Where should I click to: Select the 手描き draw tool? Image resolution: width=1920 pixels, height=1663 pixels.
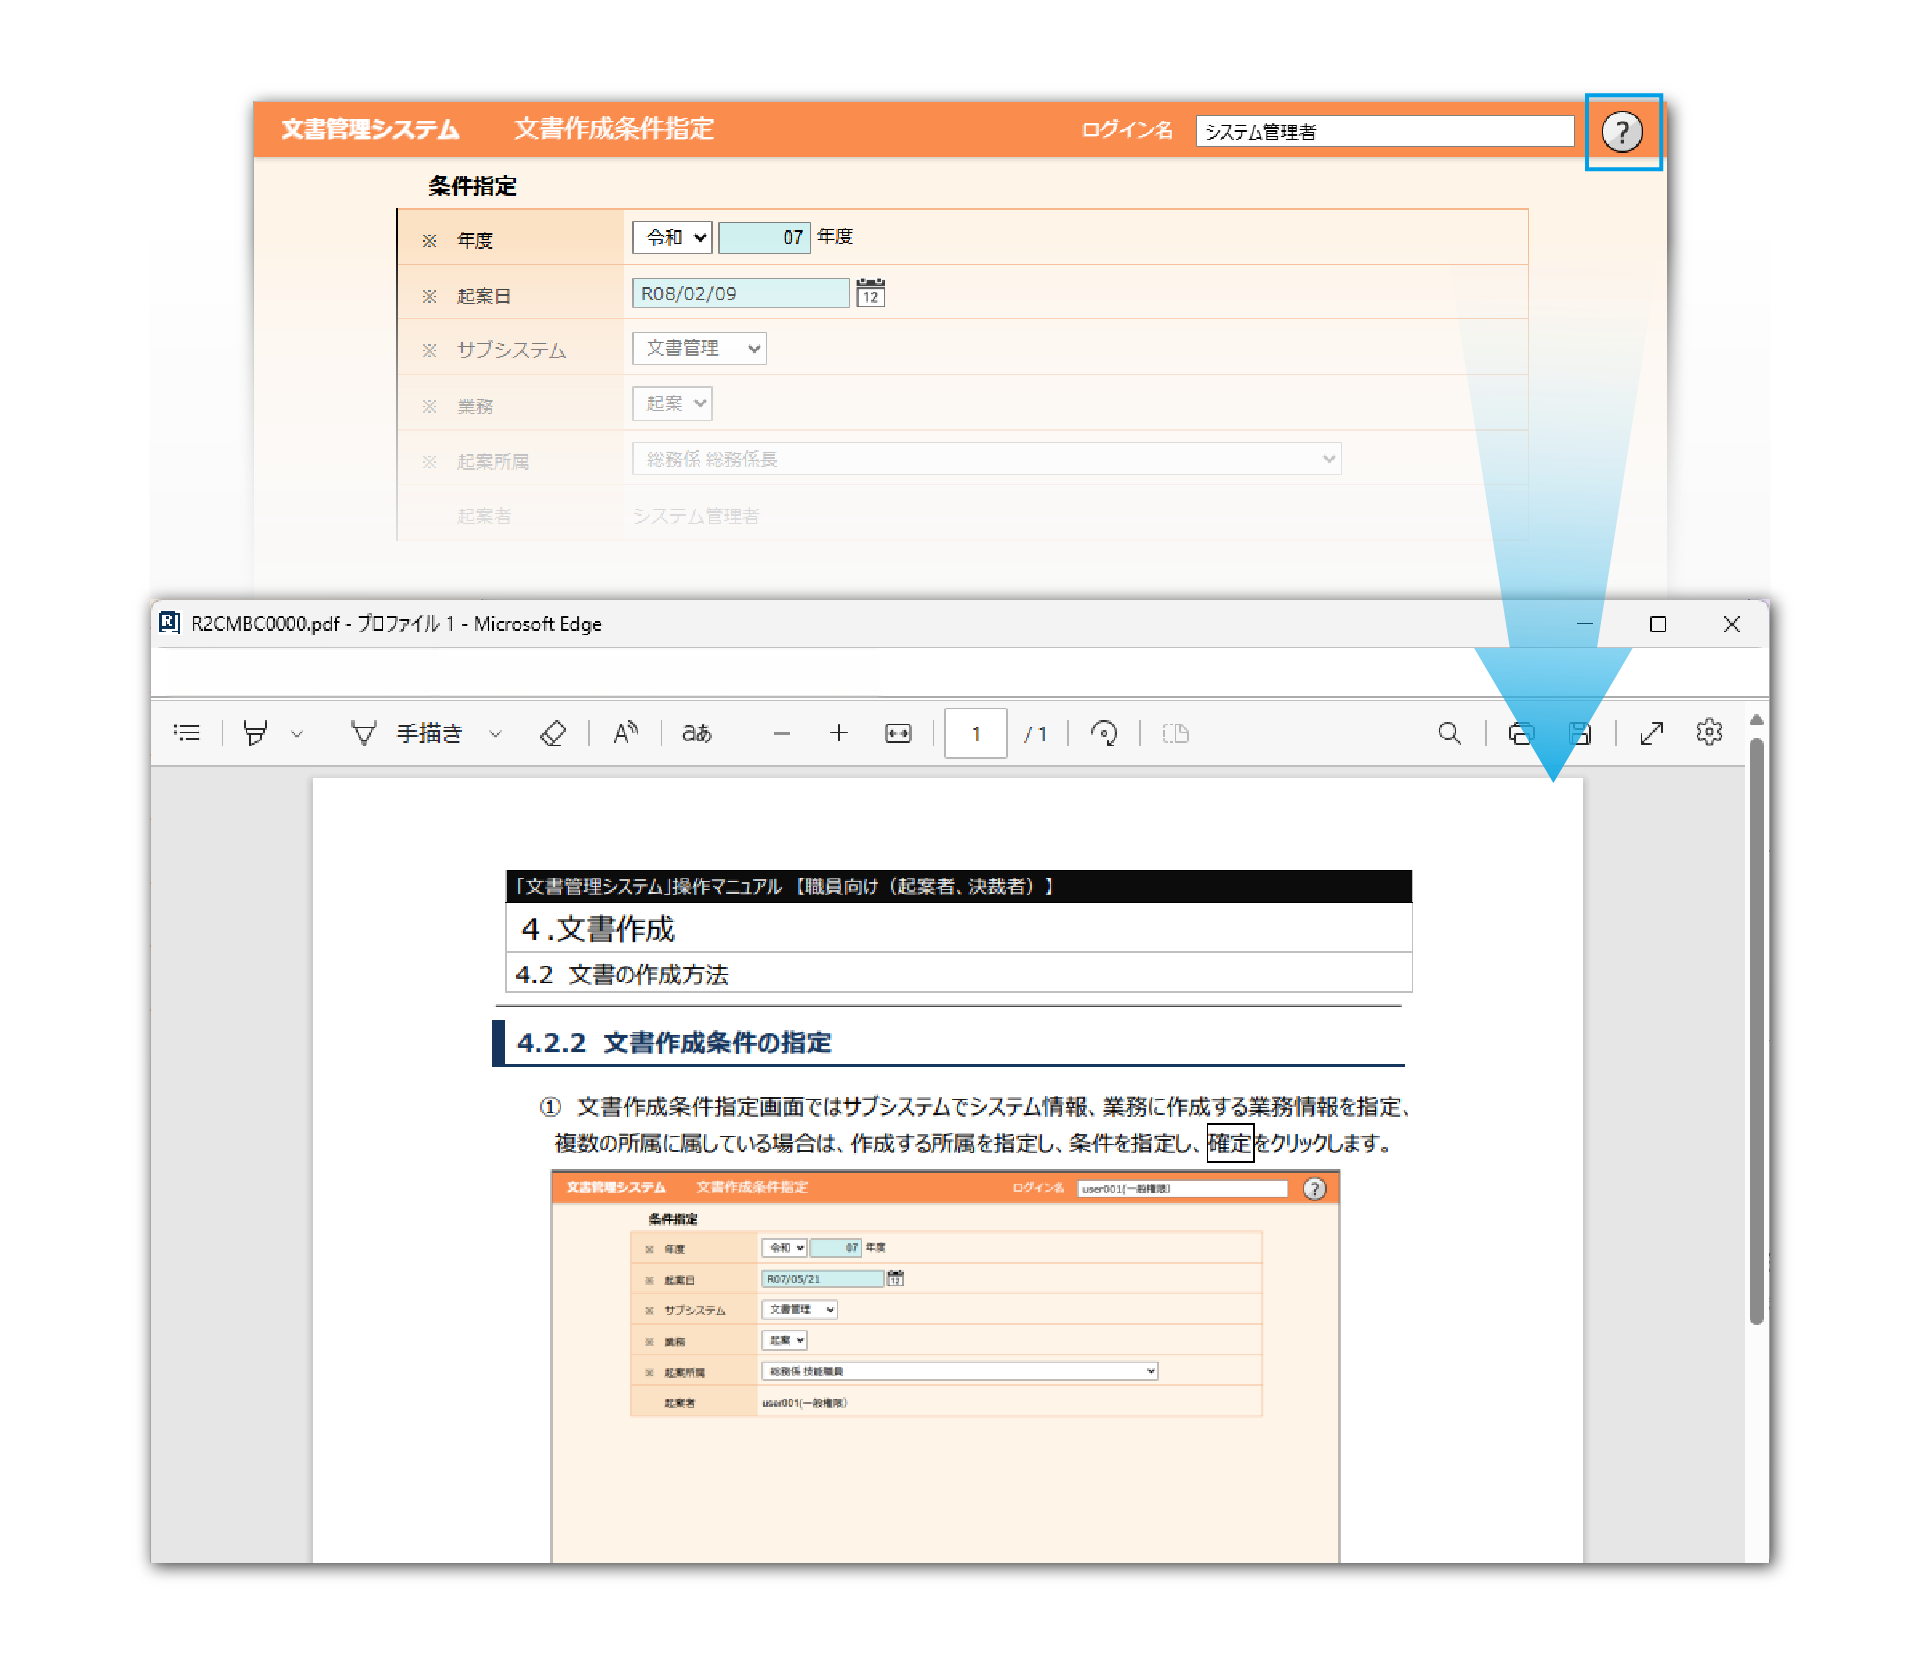(408, 733)
